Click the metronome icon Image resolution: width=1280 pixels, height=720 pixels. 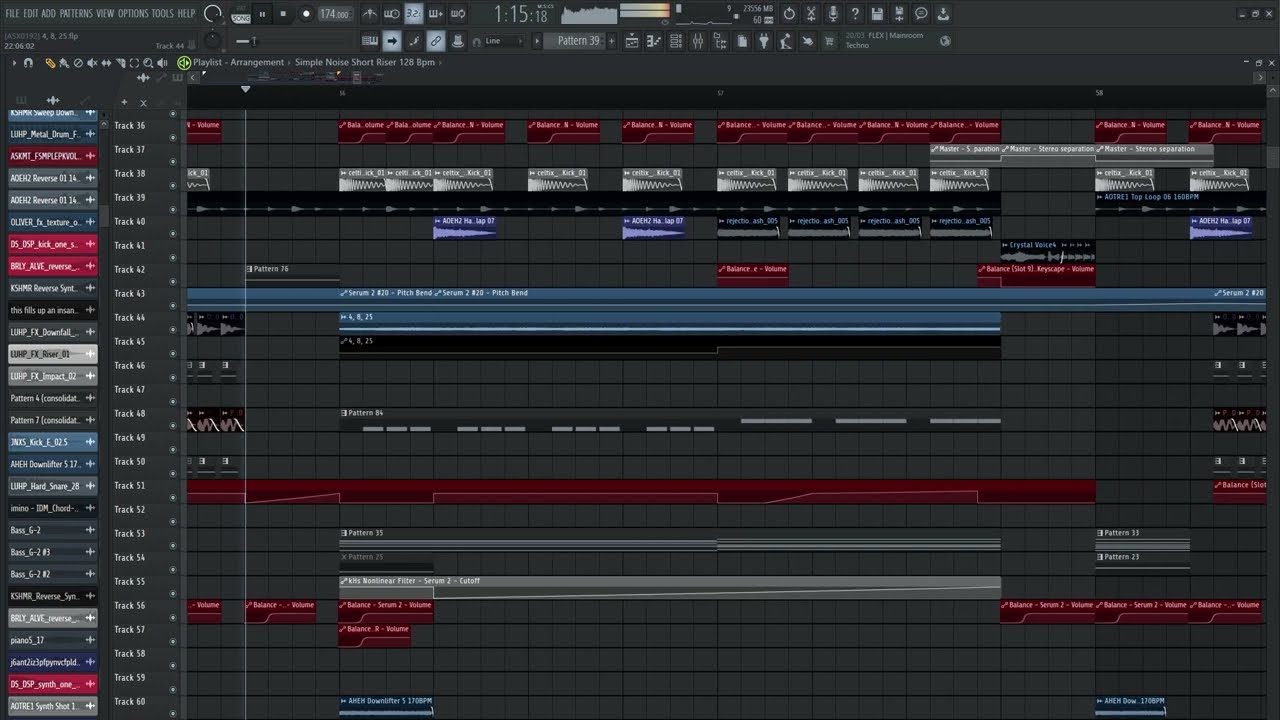click(370, 14)
